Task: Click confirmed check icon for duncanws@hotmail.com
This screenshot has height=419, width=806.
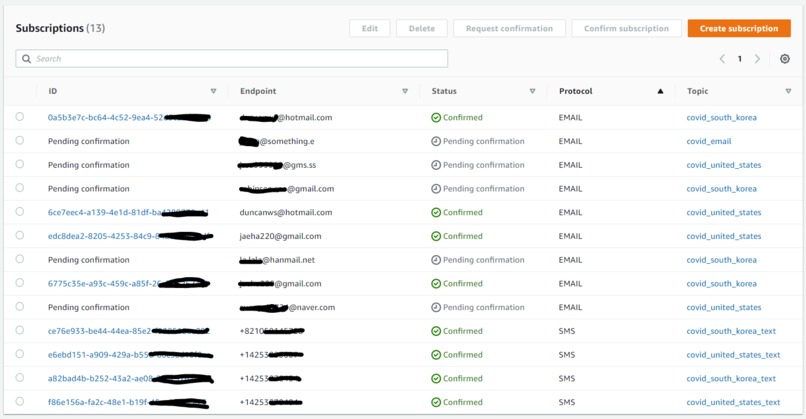Action: [436, 212]
